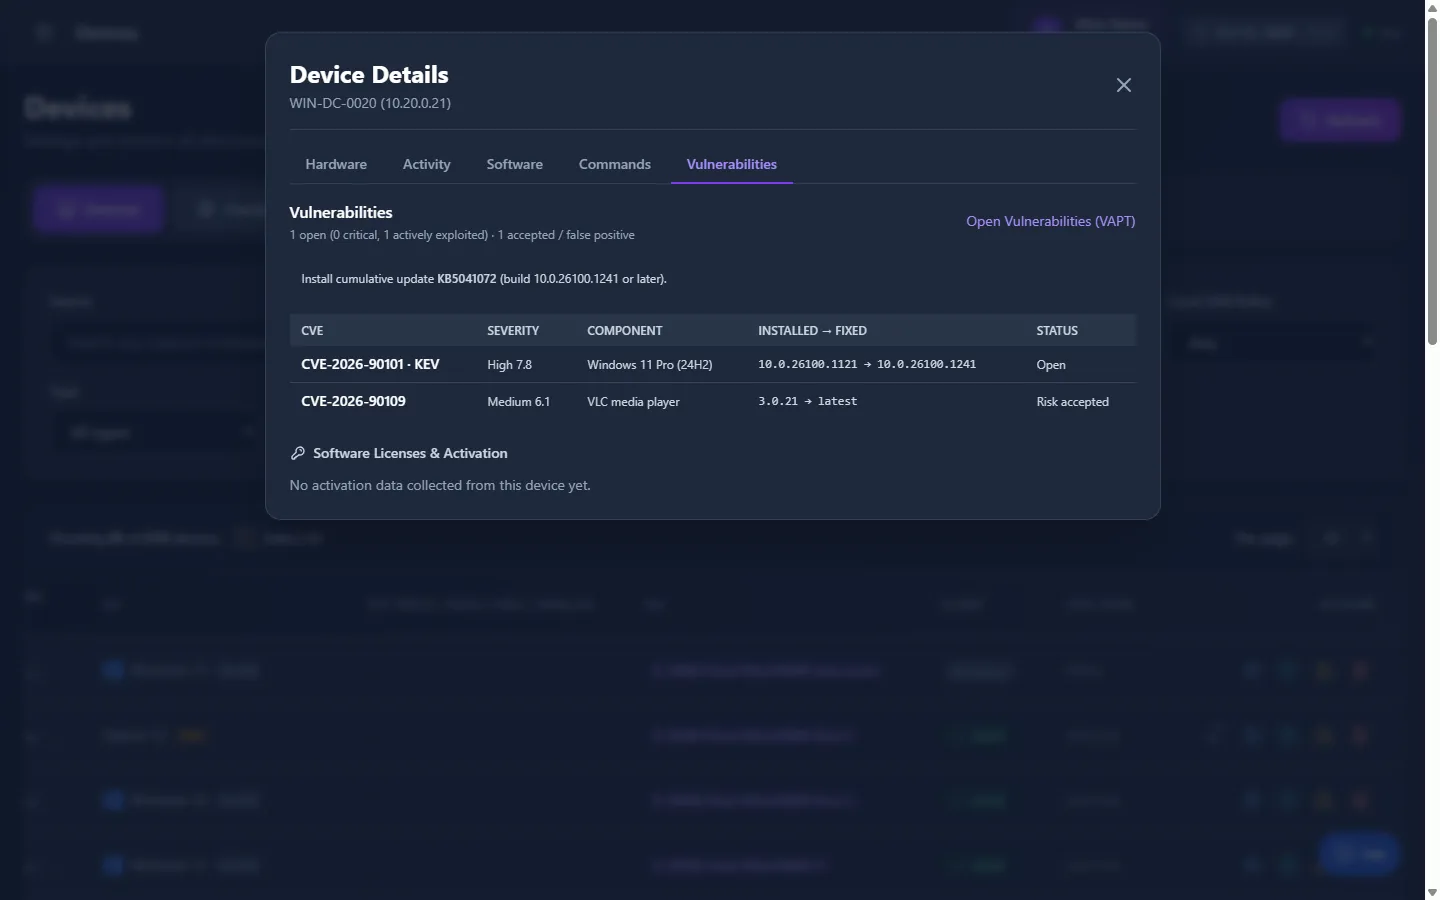Click the Open status of CVE-2026-90101
1440x900 pixels.
pyautogui.click(x=1051, y=365)
